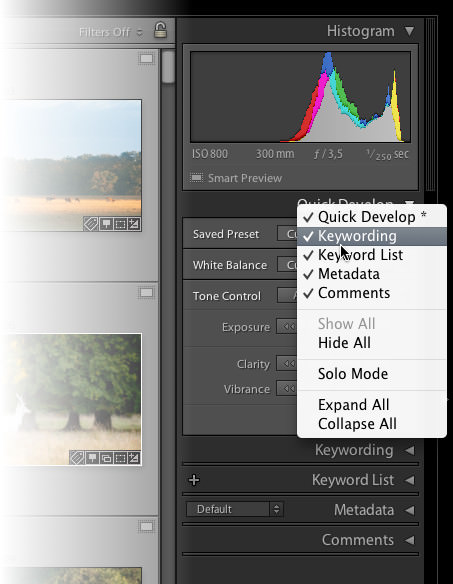Click collection badge on second thumbnail
Viewport: 453px width, 584px height.
tap(106, 458)
